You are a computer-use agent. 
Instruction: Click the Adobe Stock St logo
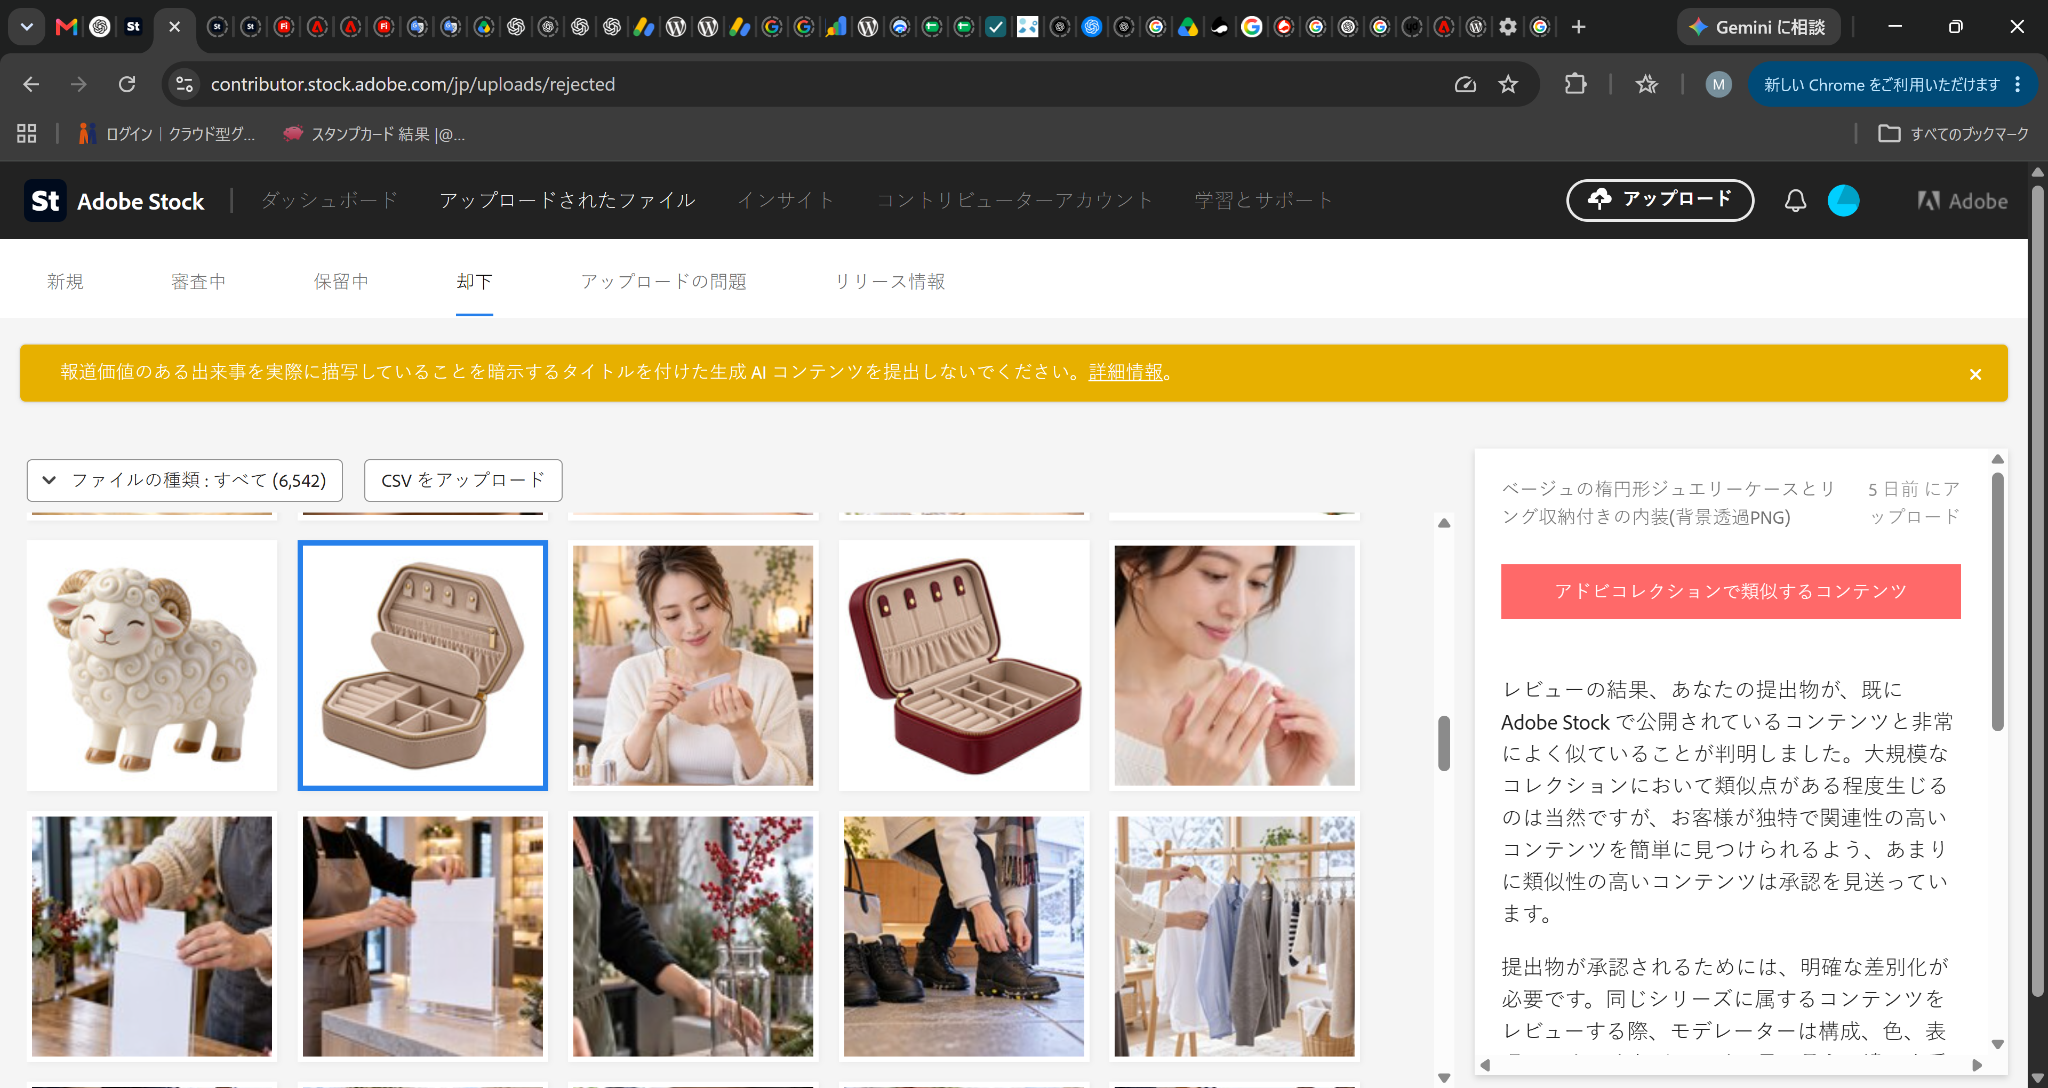45,201
